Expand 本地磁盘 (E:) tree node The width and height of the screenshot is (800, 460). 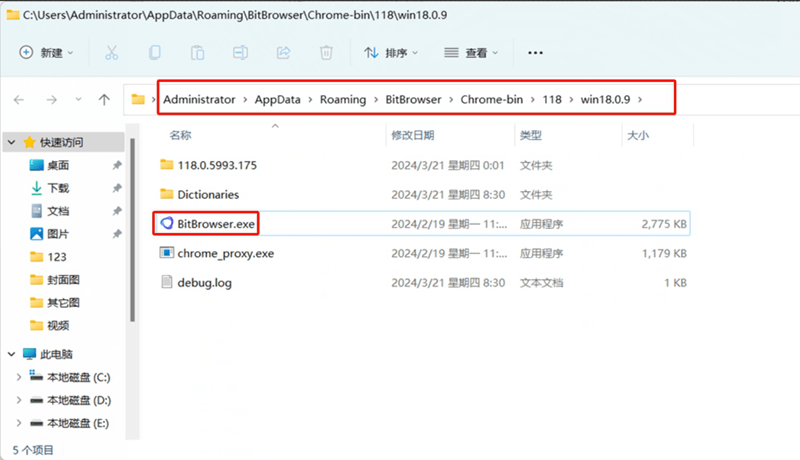(x=19, y=423)
